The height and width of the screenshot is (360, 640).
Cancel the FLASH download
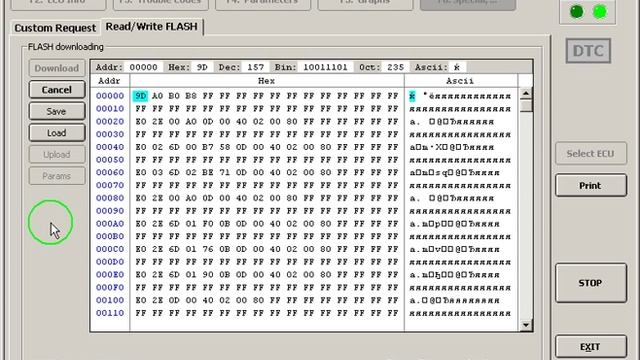57,90
